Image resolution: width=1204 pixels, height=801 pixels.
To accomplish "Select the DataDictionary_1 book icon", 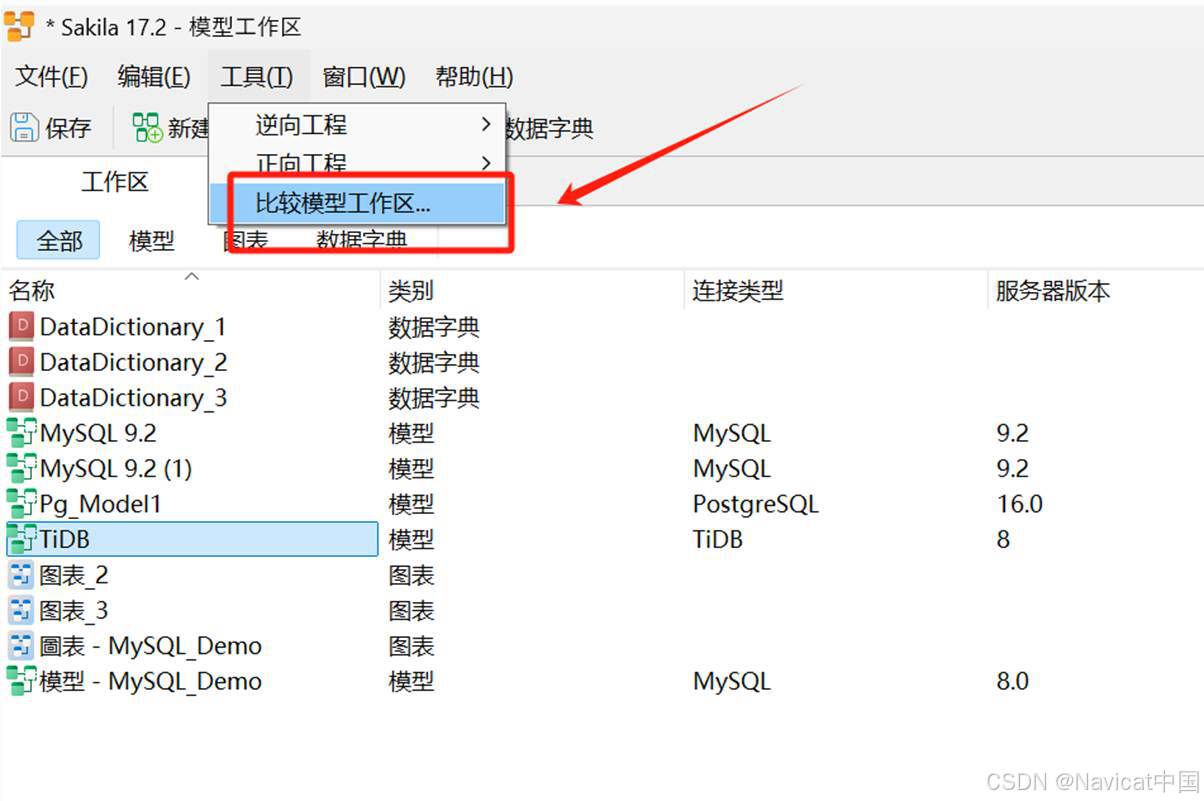I will pyautogui.click(x=21, y=327).
